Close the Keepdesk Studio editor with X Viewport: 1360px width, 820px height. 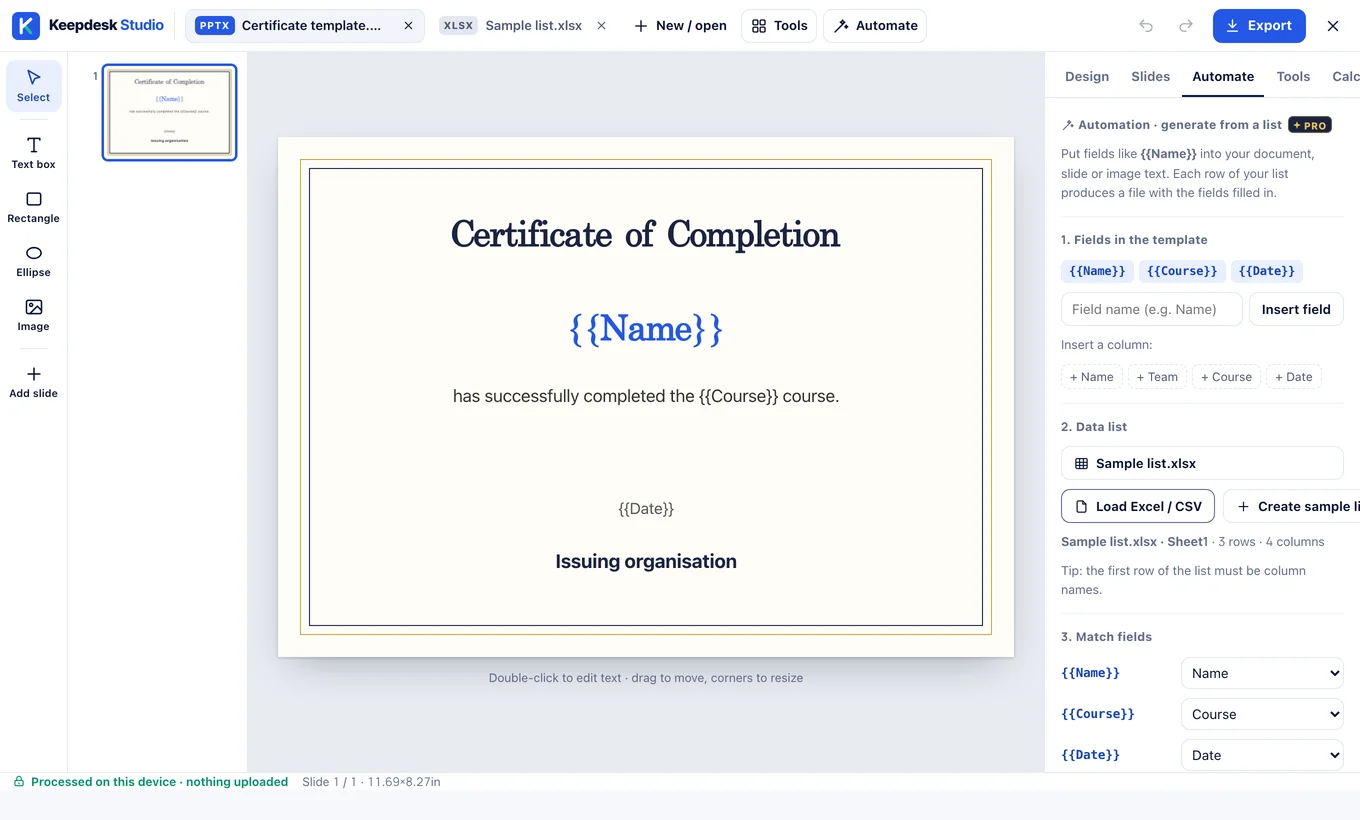pos(1333,26)
